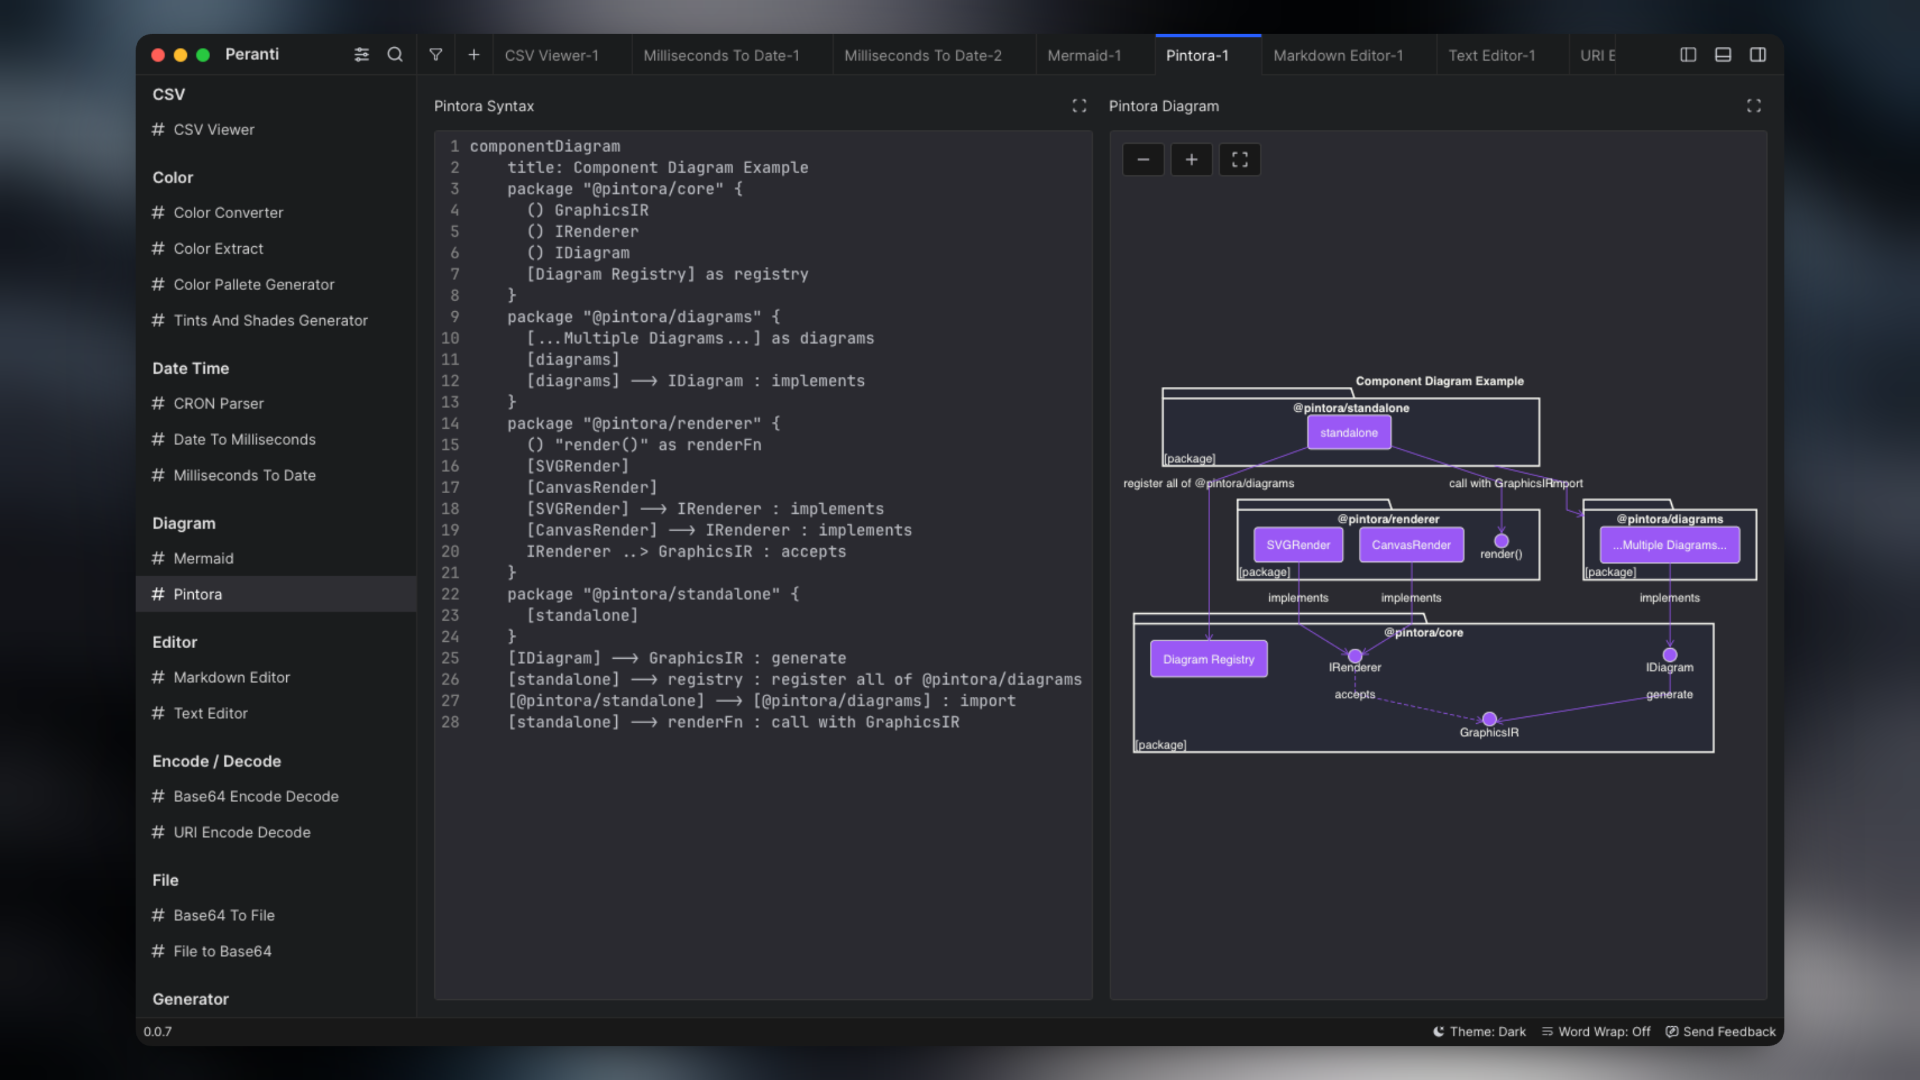
Task: Open URI Encode Decode tool
Action: click(x=276, y=833)
